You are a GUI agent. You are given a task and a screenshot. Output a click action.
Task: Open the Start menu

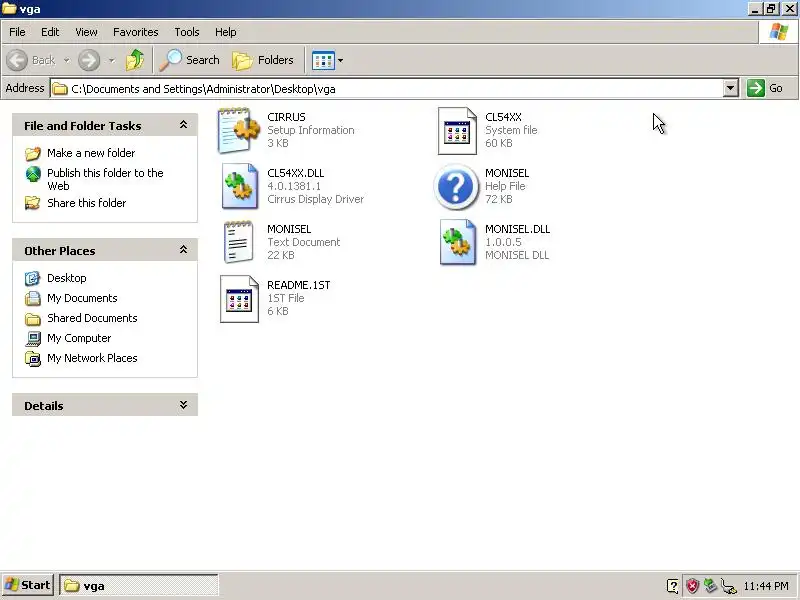pos(28,585)
